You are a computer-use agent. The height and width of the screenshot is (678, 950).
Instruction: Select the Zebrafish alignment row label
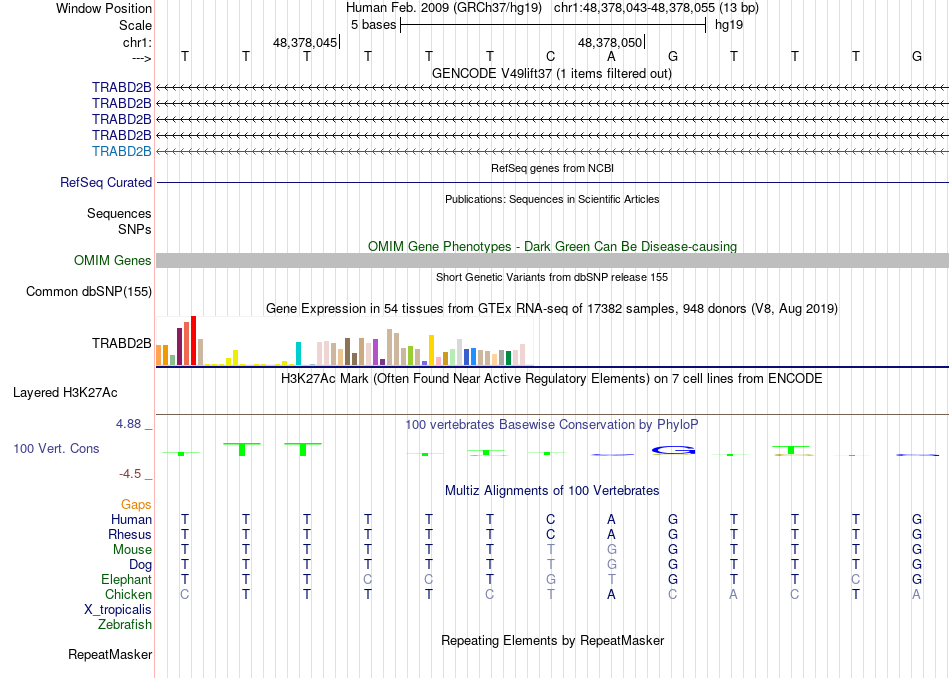(125, 625)
